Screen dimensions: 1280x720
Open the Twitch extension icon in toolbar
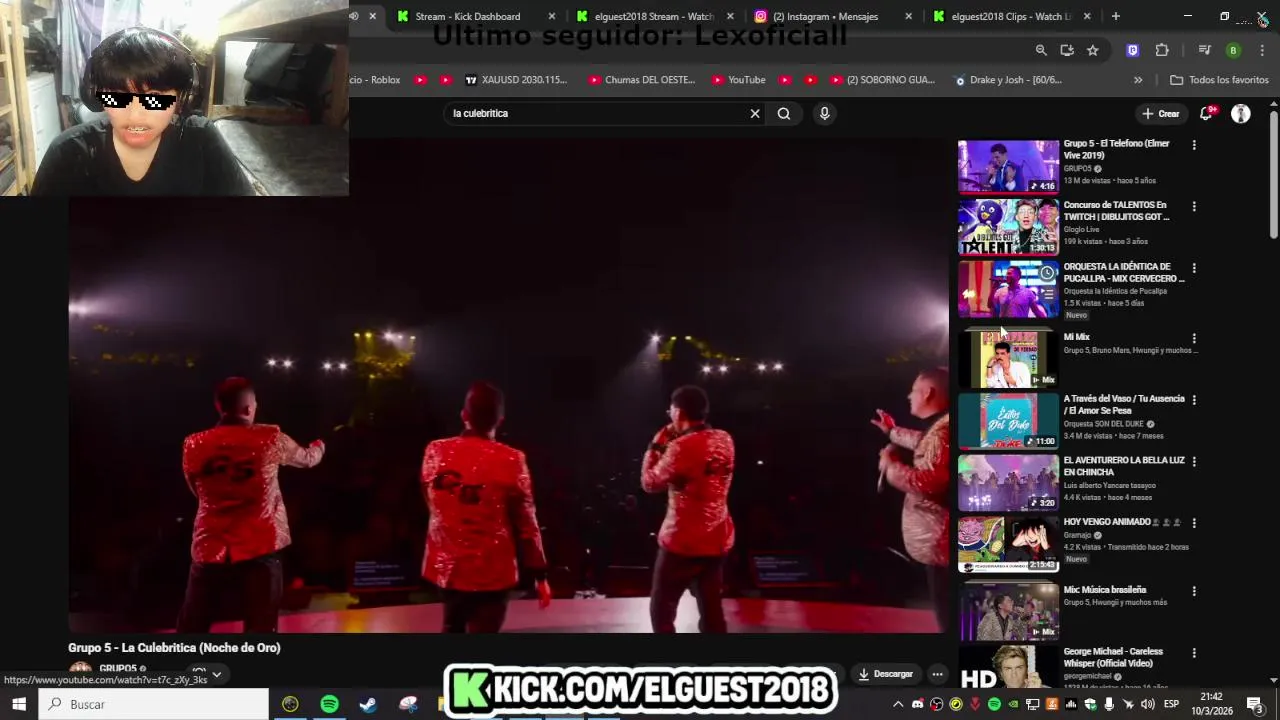tap(1132, 50)
